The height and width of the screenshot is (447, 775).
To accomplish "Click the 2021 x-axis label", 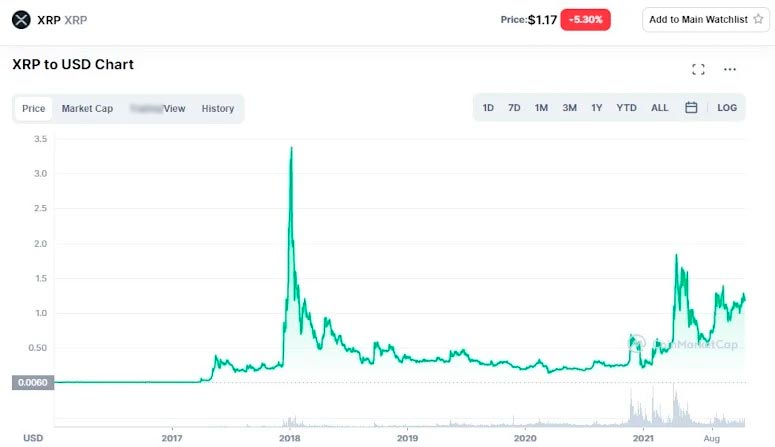I will point(643,438).
